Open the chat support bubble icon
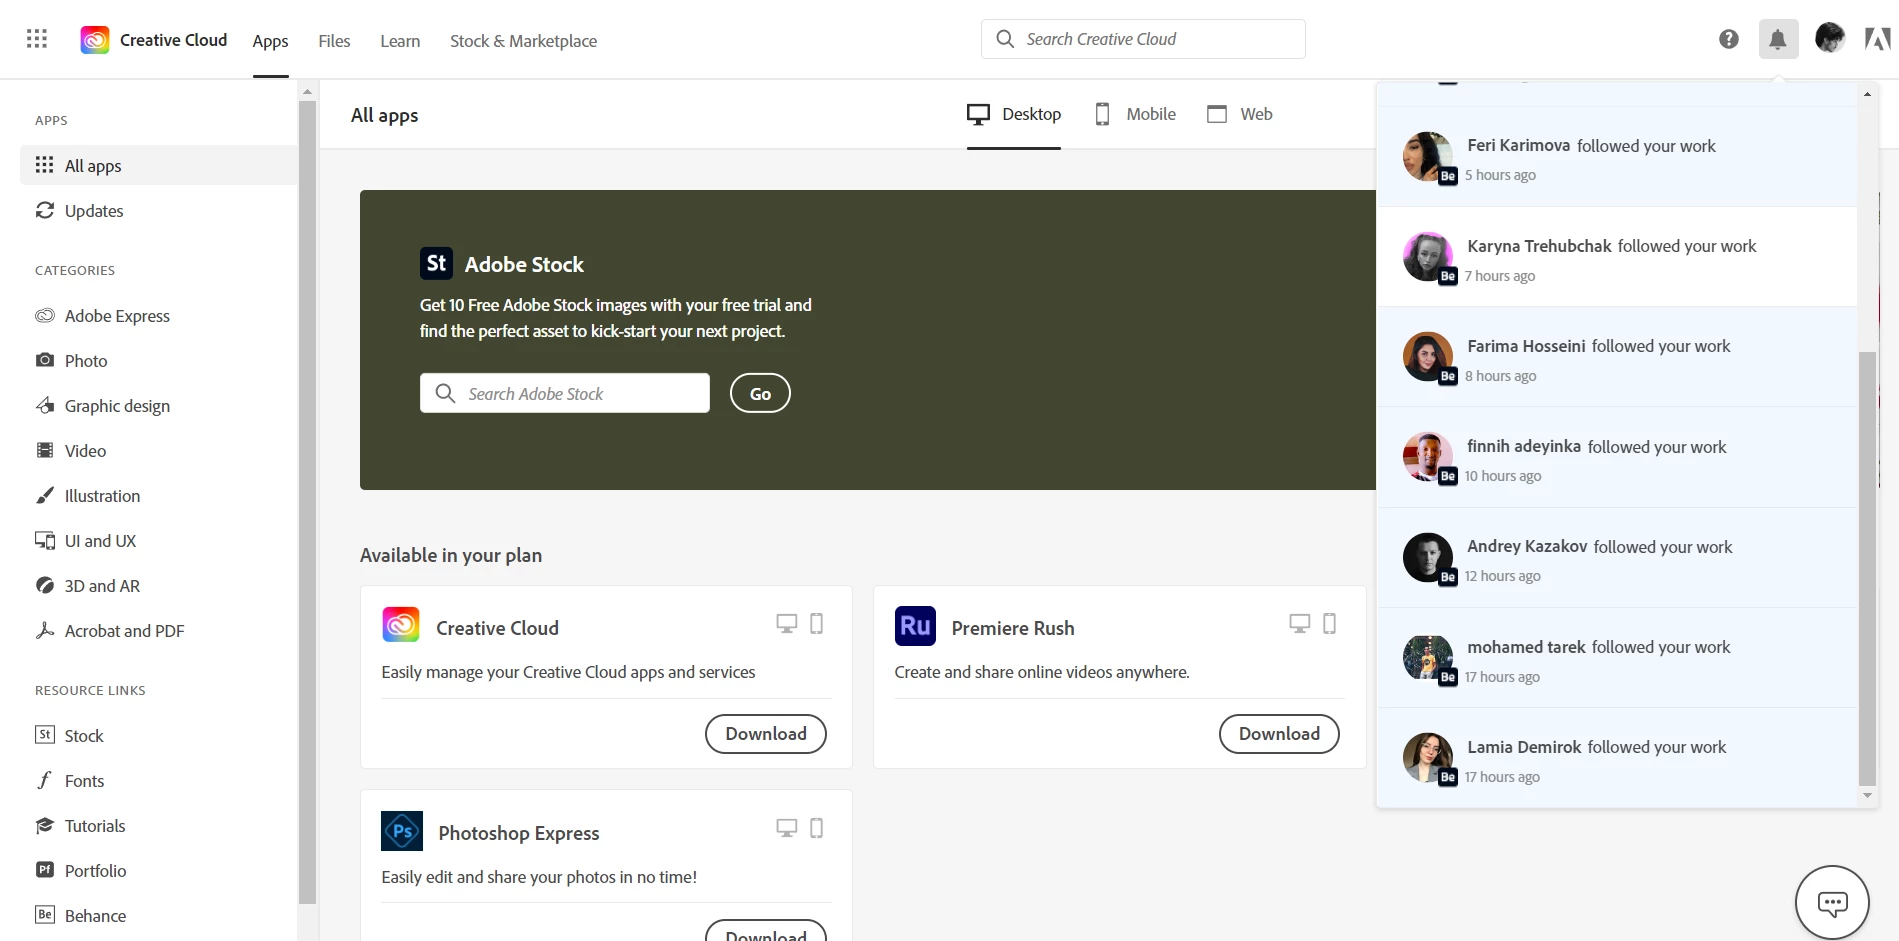 tap(1832, 903)
